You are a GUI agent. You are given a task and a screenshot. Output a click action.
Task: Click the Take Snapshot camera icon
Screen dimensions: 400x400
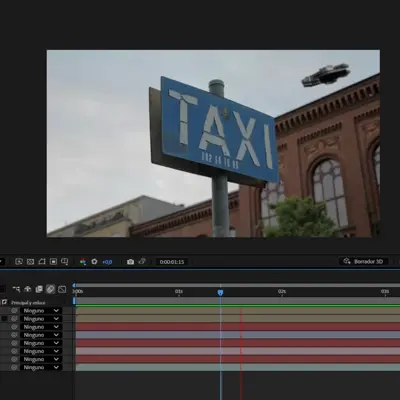(x=130, y=262)
